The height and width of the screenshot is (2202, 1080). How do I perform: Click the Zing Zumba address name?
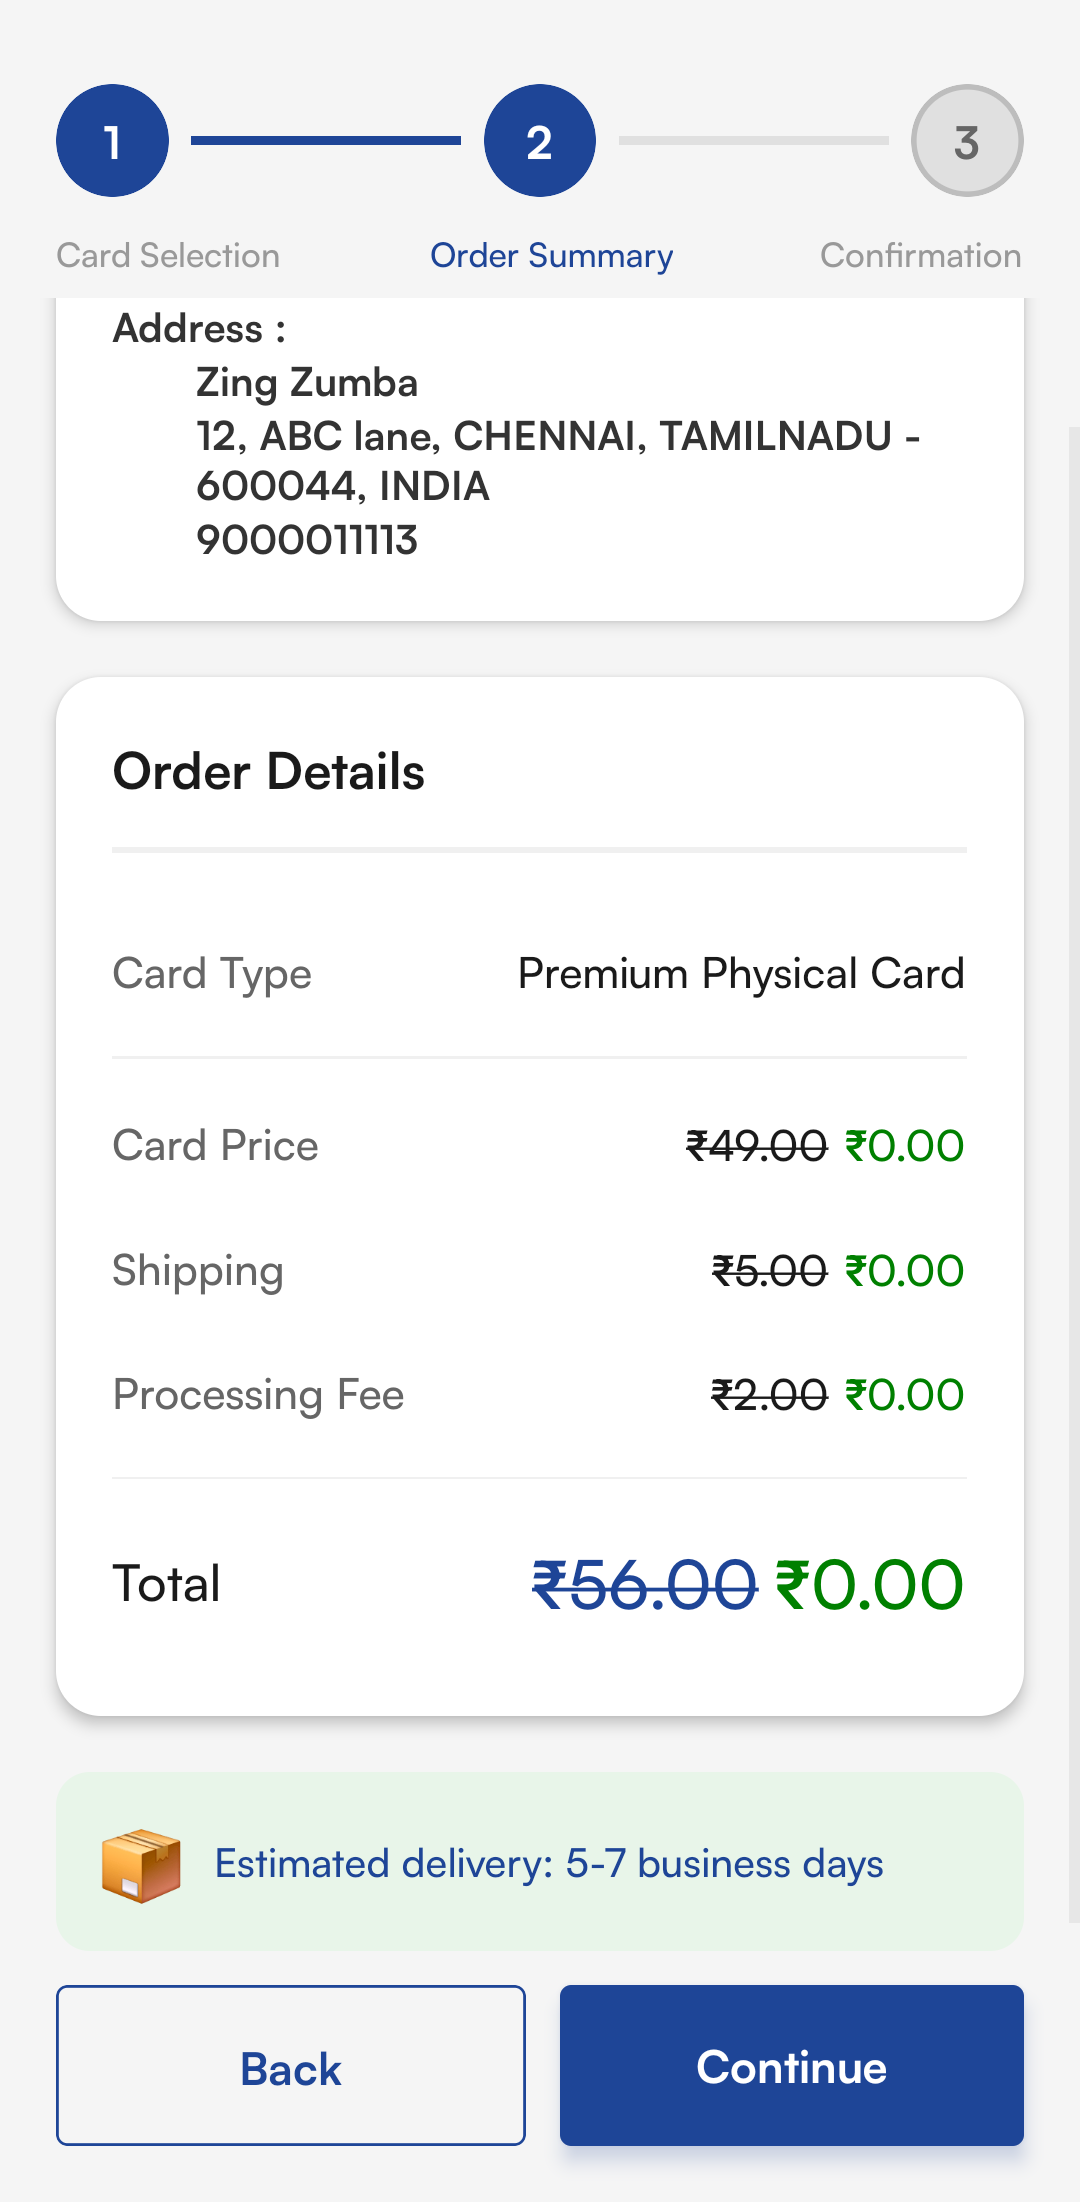[306, 383]
